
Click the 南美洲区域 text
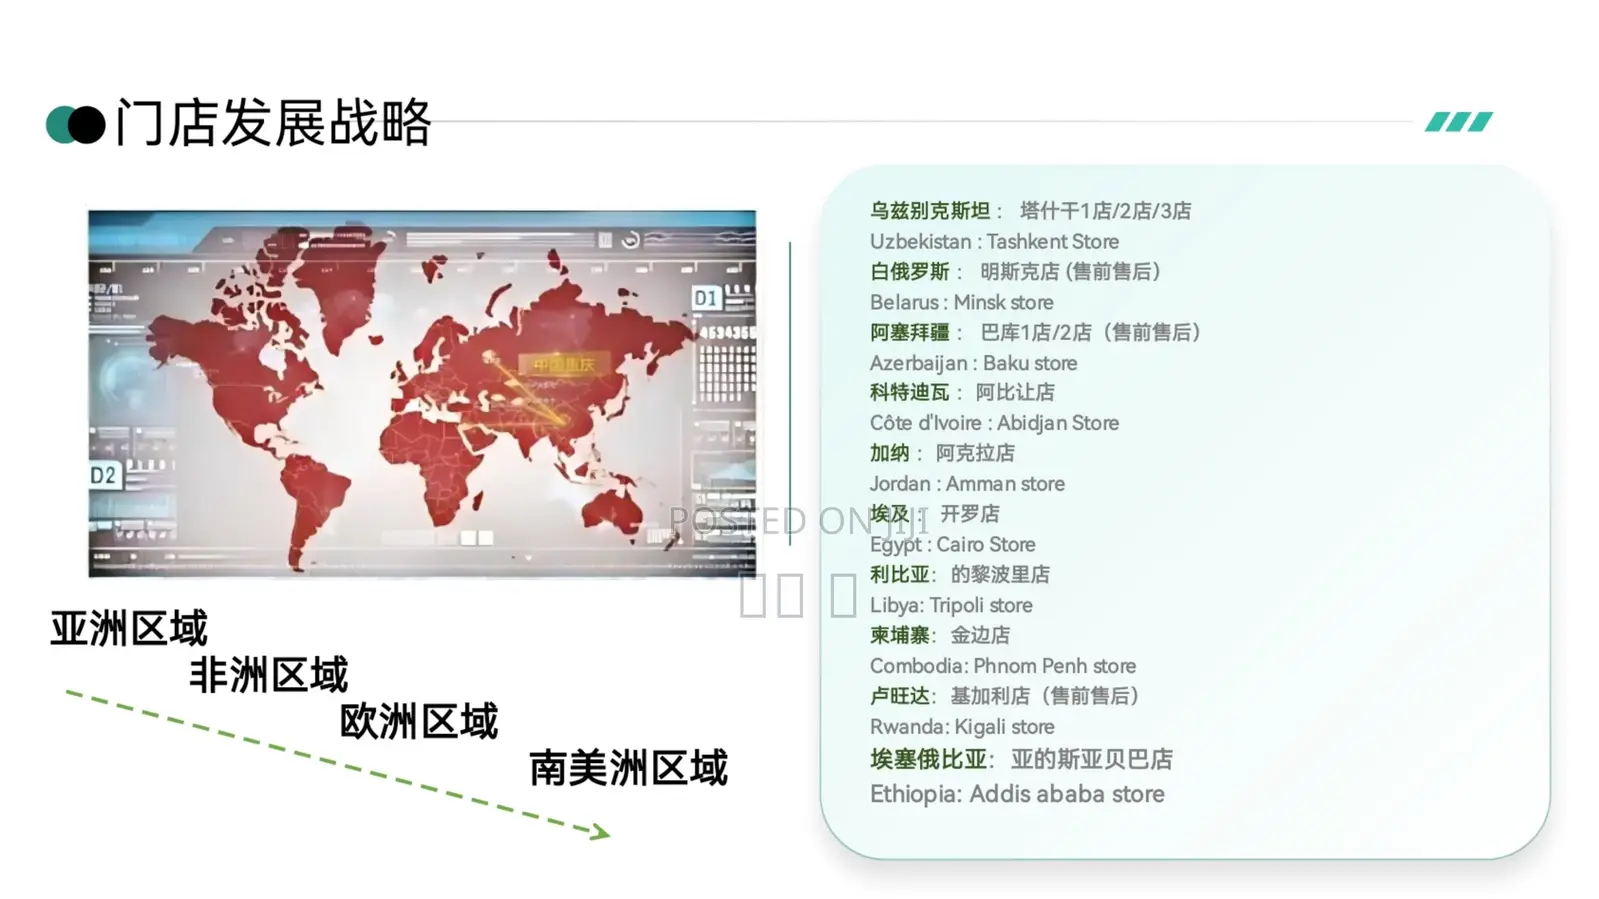click(x=628, y=768)
